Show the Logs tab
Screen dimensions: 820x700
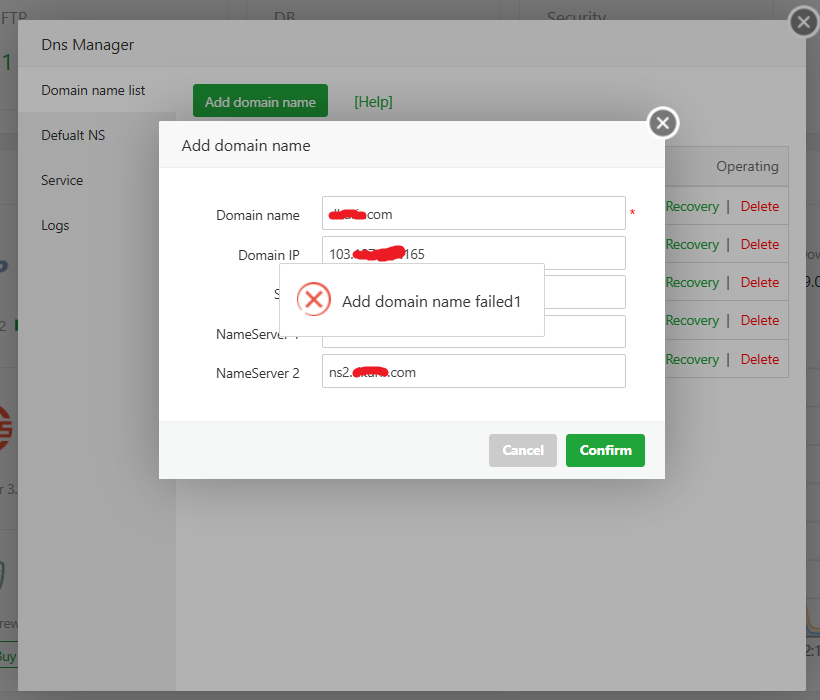[55, 225]
